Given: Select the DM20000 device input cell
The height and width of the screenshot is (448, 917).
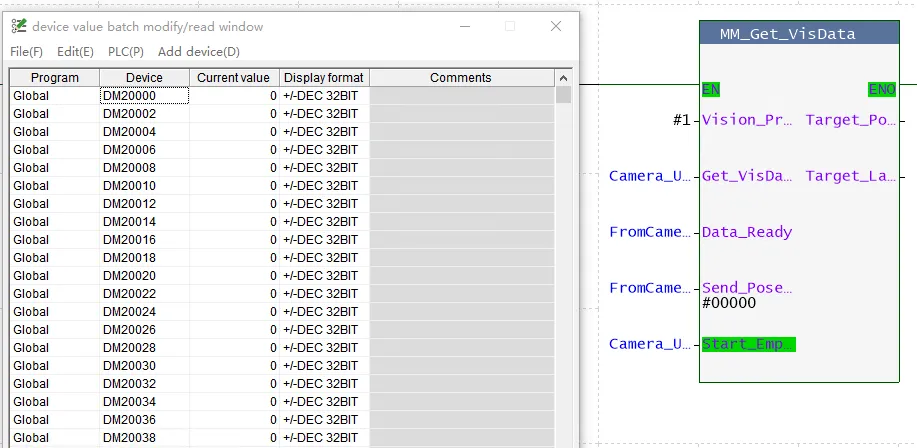Looking at the screenshot, I should point(144,96).
